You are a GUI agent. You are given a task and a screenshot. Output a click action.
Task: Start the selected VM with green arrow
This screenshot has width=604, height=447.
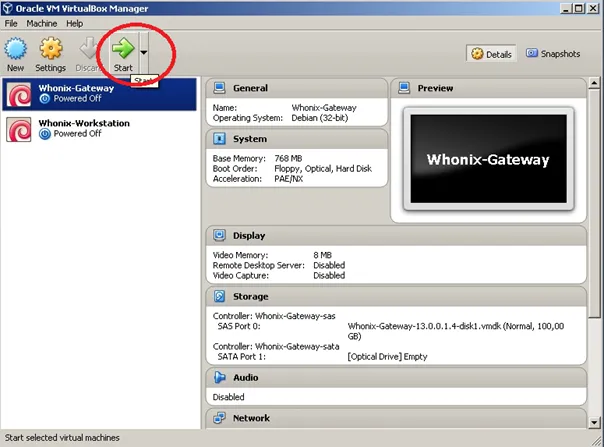(123, 48)
